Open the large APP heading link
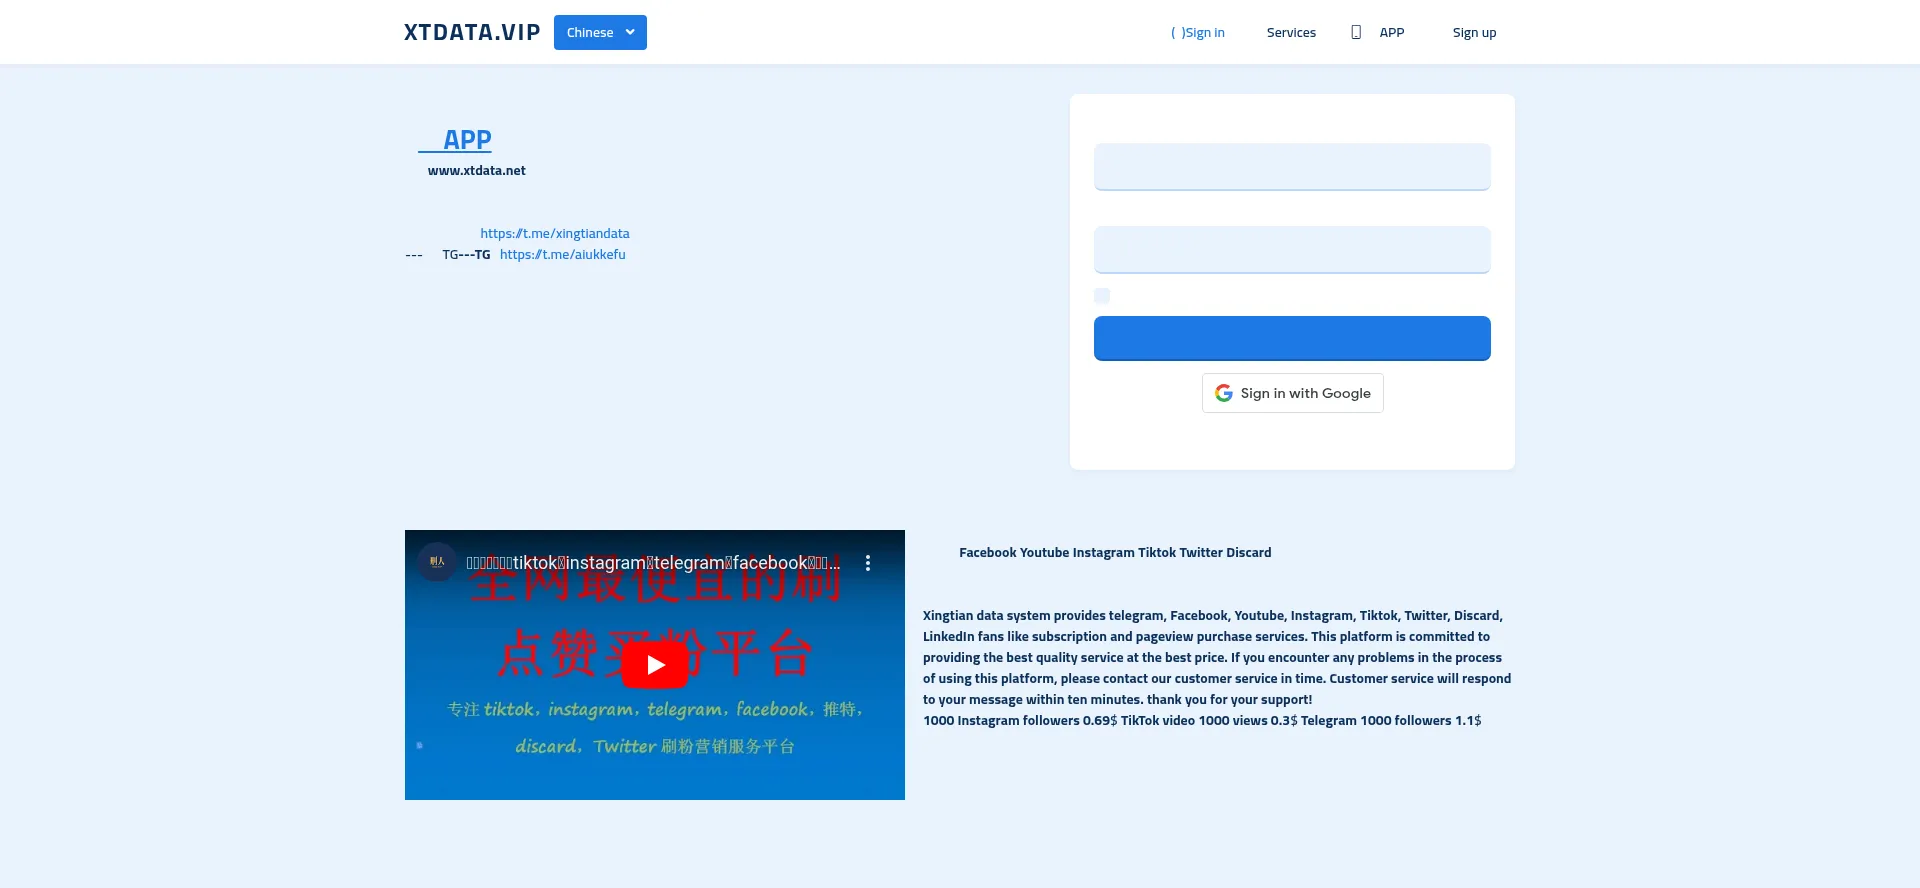This screenshot has width=1920, height=888. coord(455,140)
